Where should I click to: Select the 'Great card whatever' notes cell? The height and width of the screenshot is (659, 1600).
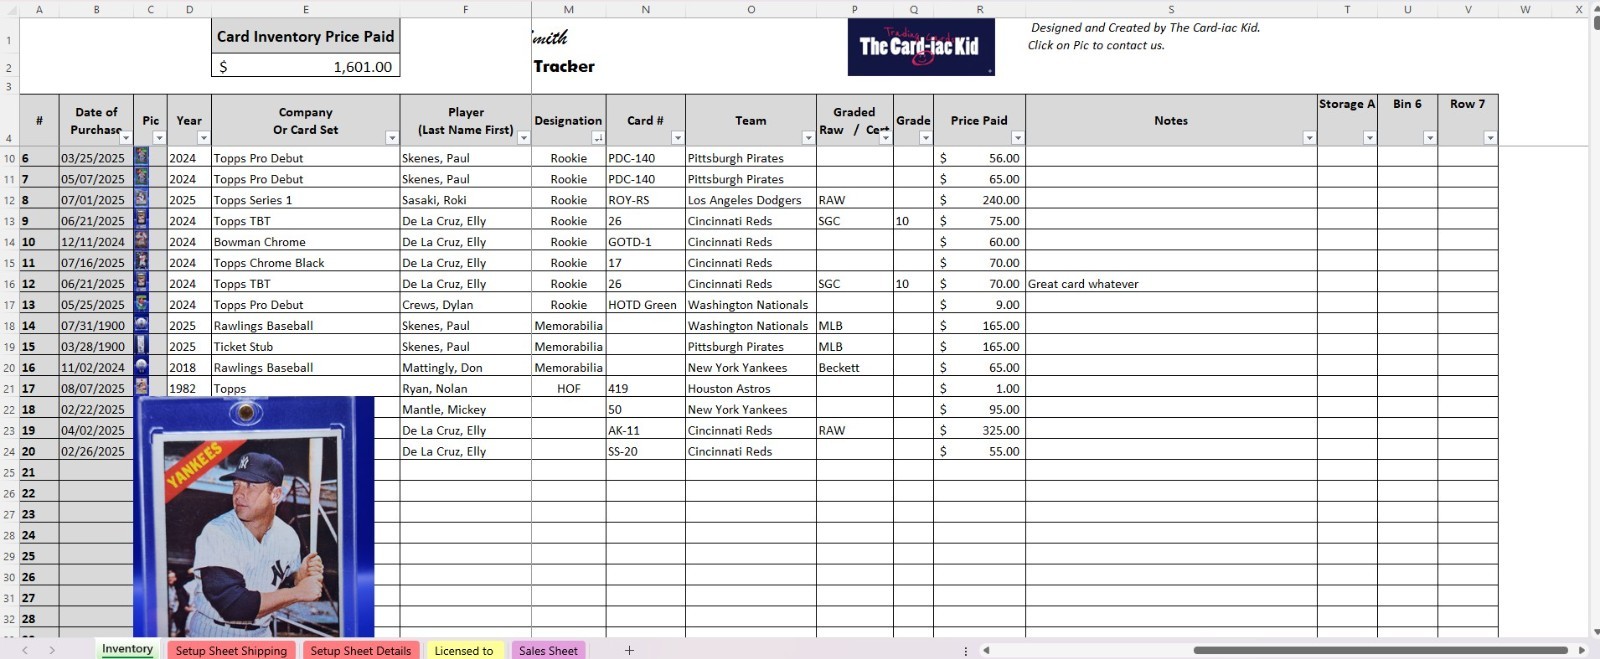click(1171, 284)
